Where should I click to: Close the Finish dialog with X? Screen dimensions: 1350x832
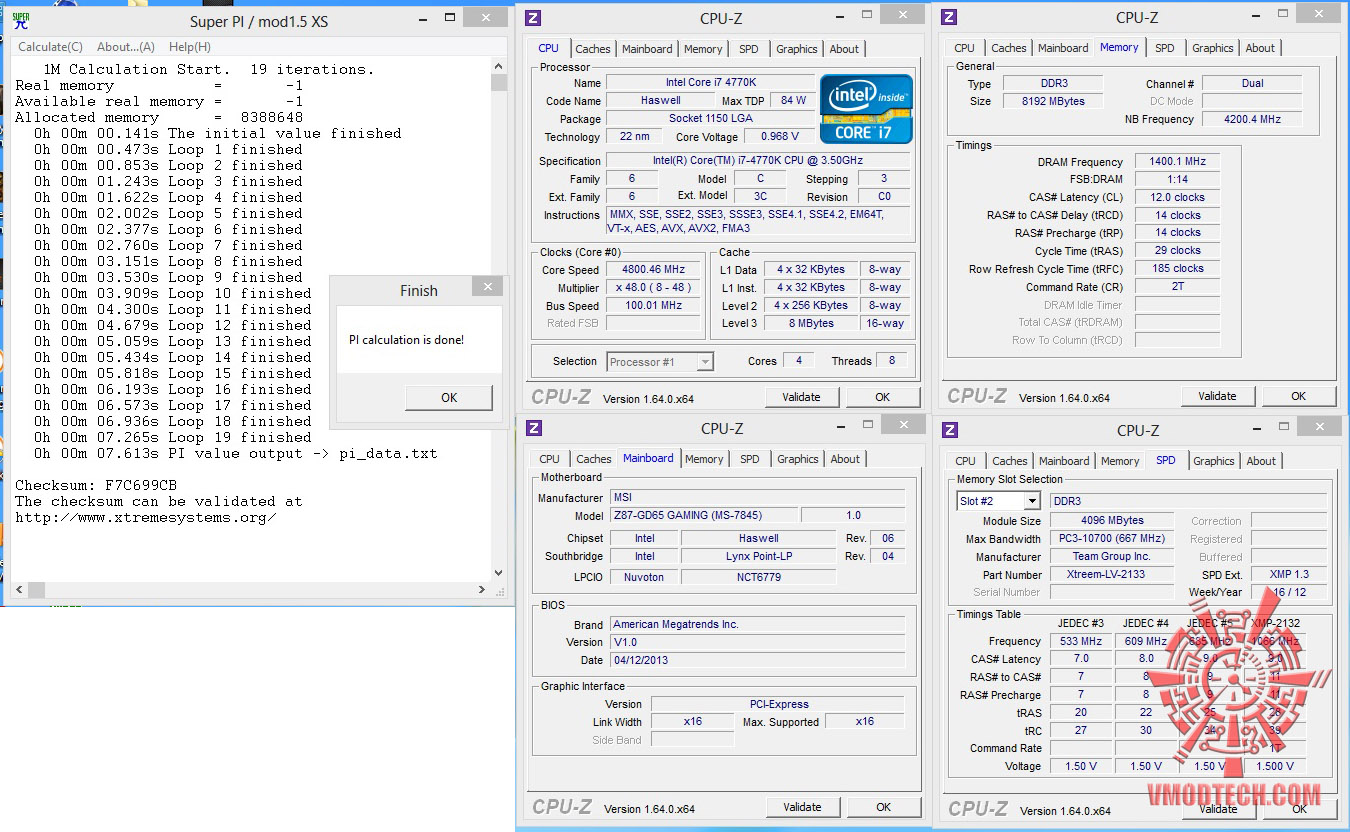(487, 288)
